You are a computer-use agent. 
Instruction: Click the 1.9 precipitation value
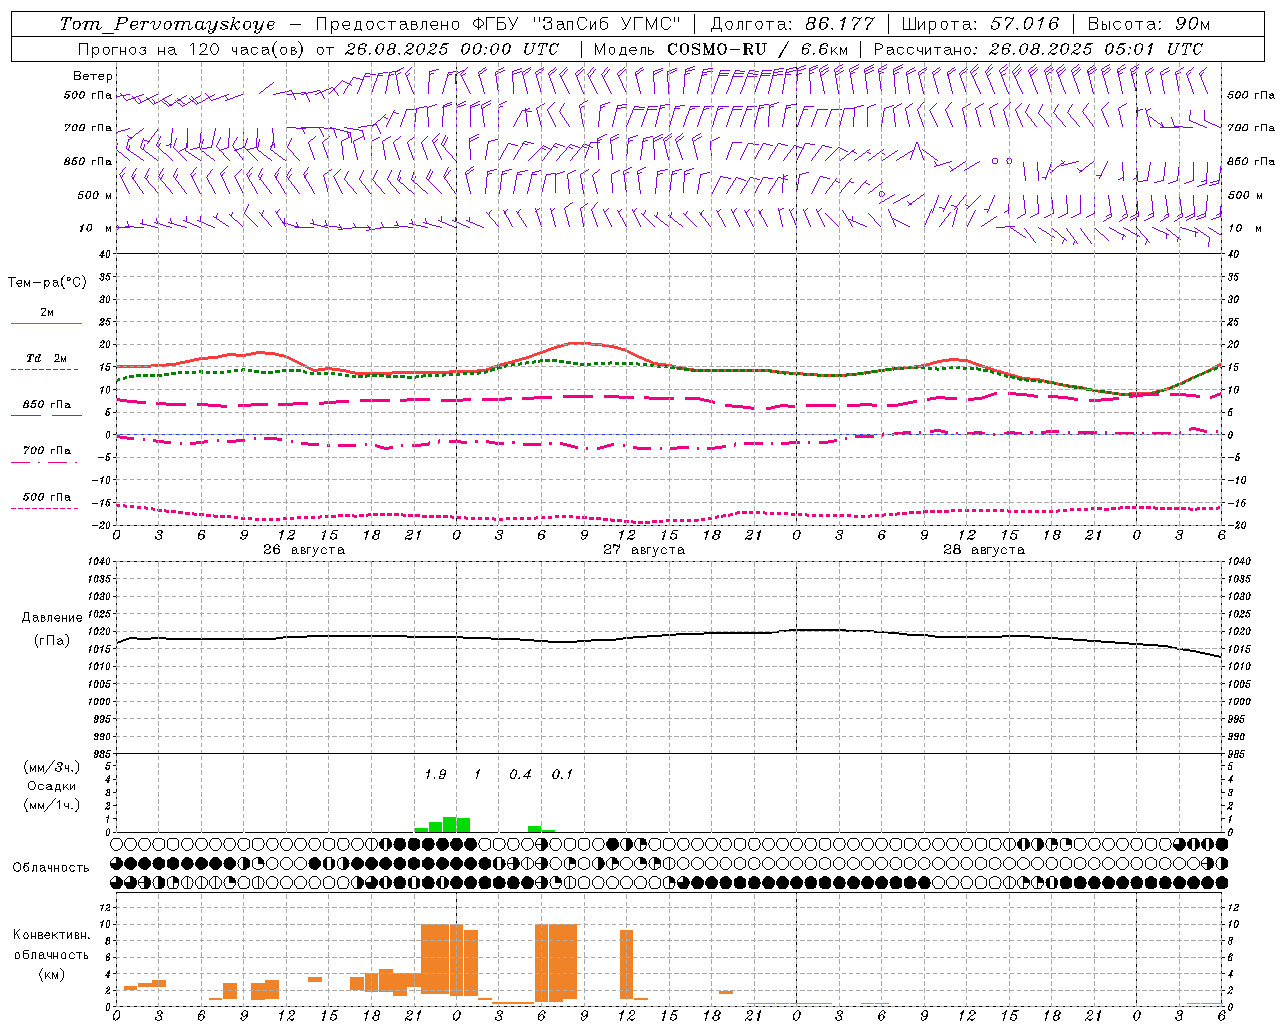click(435, 775)
